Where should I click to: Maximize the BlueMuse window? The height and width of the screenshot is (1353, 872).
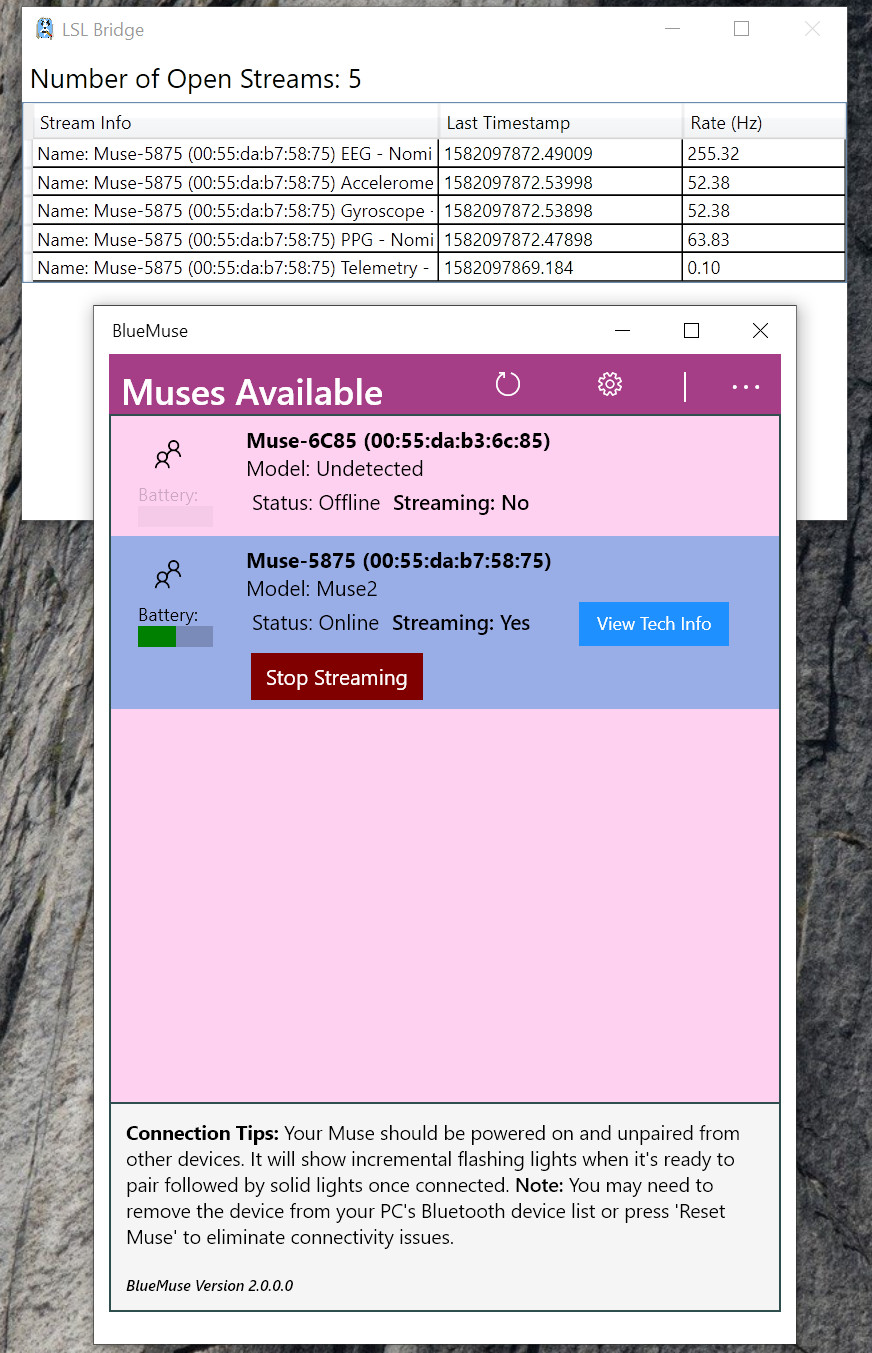click(x=691, y=331)
